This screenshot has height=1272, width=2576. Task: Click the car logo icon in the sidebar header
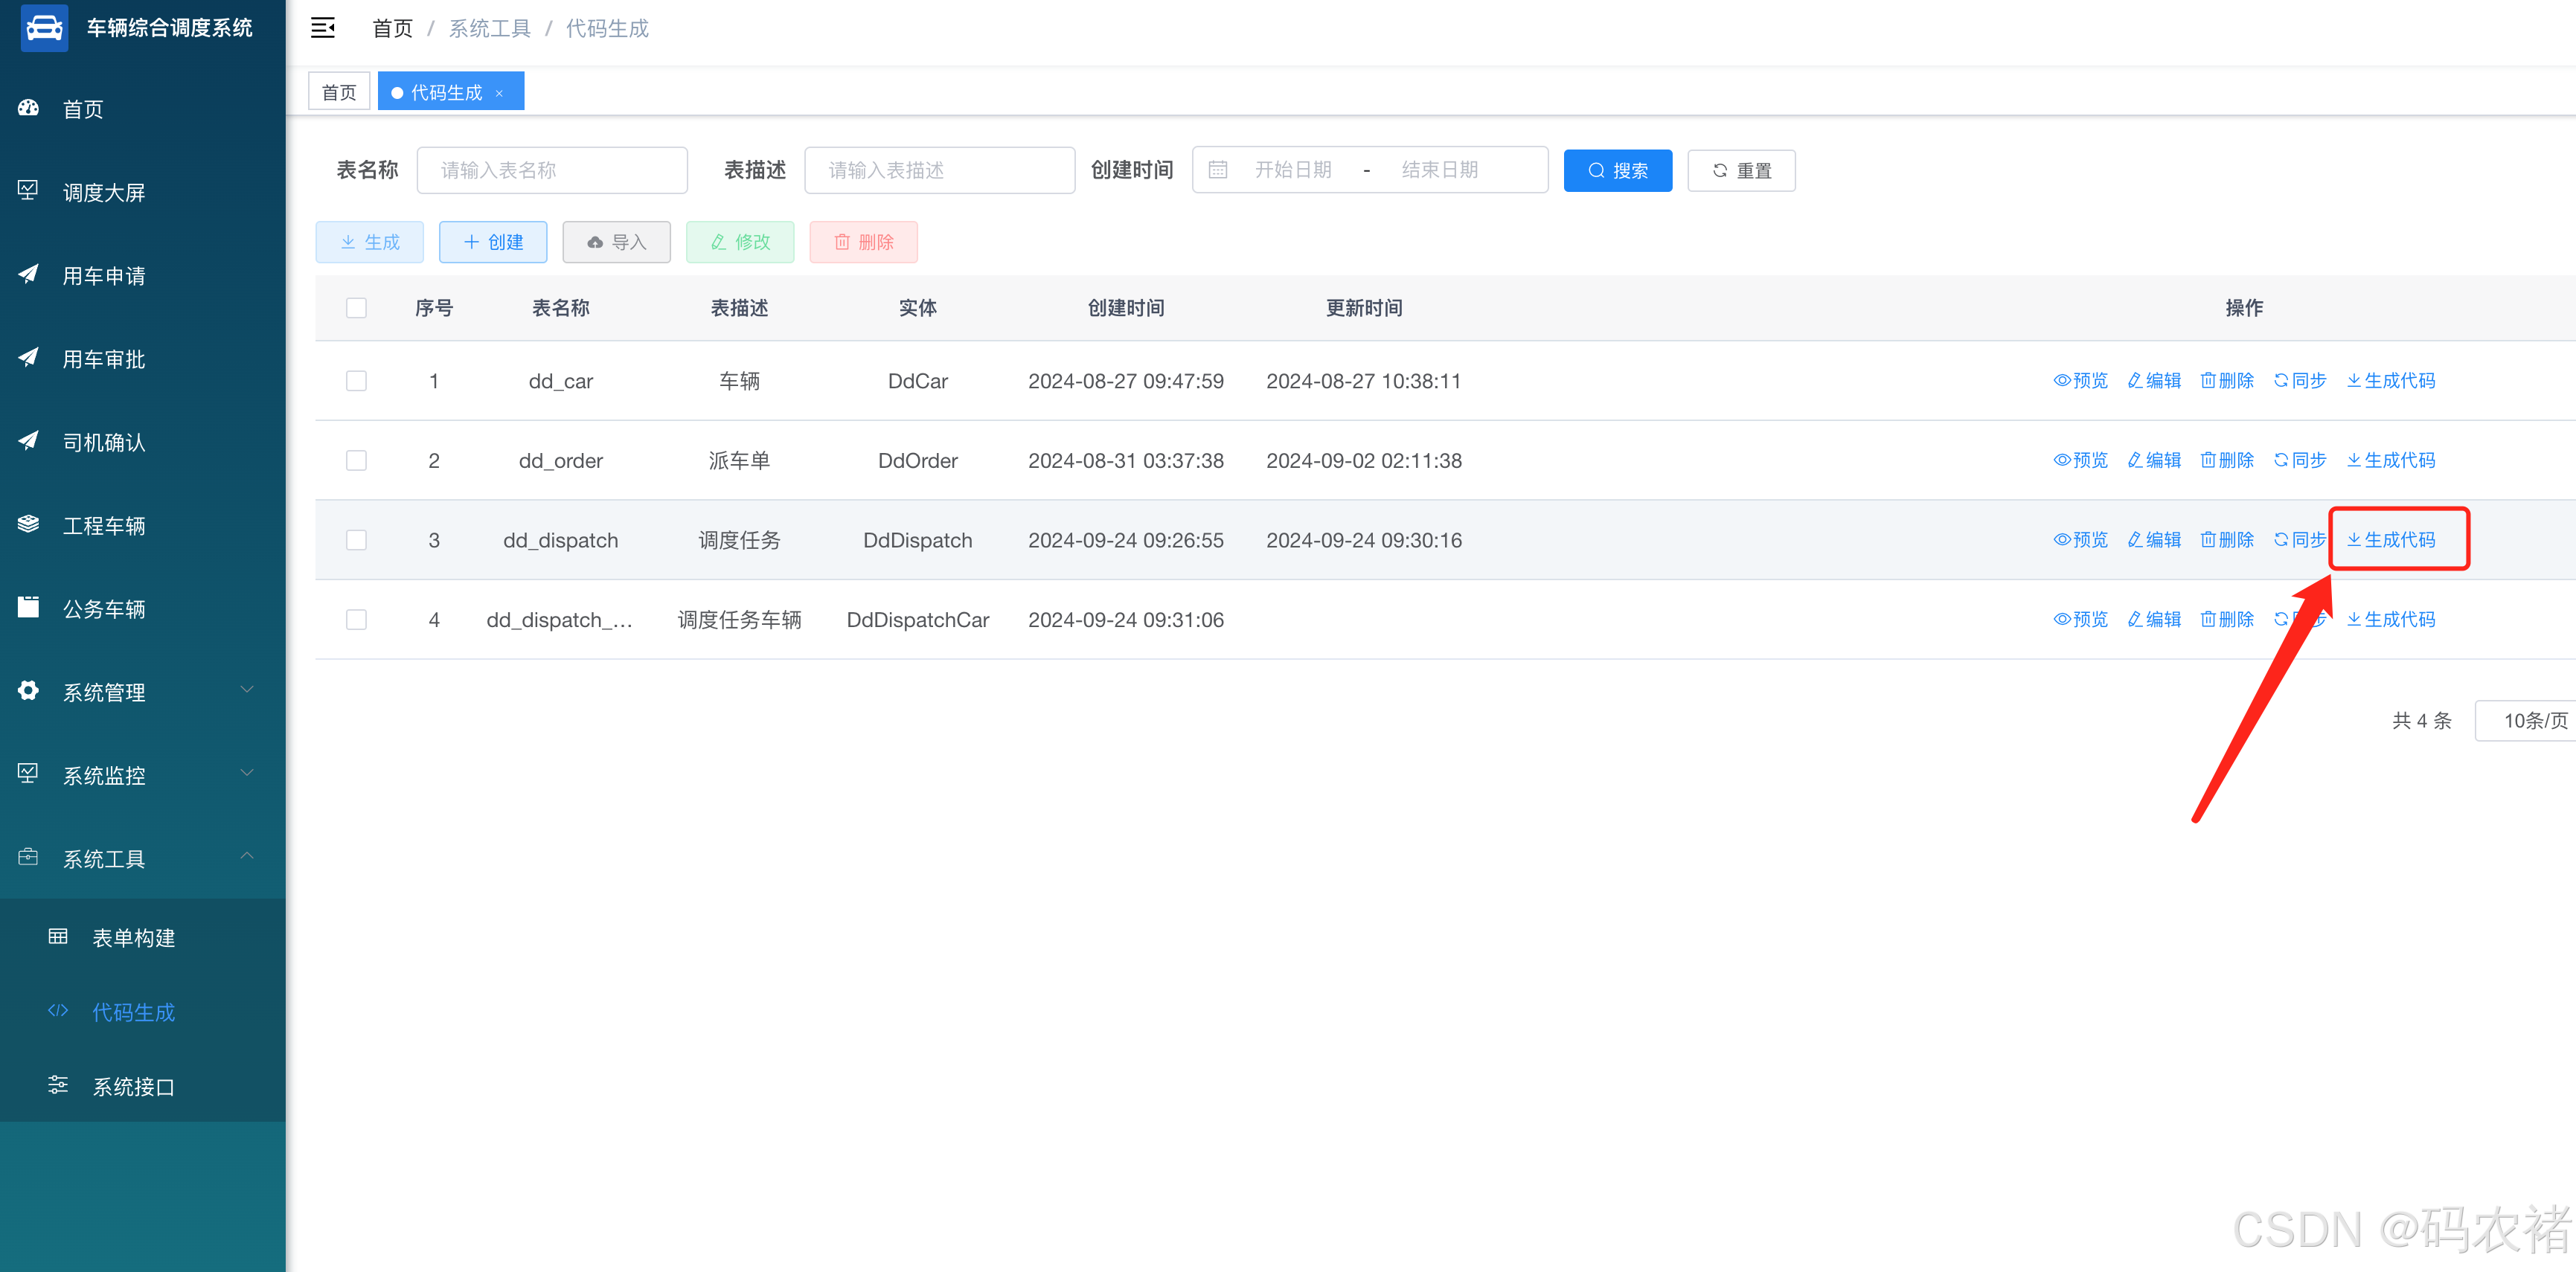[x=44, y=27]
